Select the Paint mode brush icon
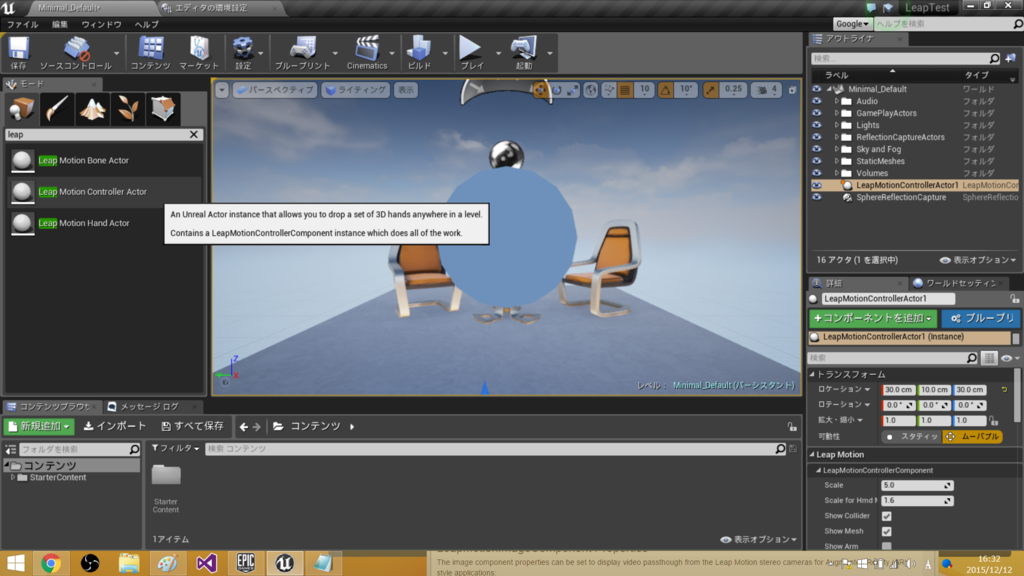1024x576 pixels. (x=57, y=108)
